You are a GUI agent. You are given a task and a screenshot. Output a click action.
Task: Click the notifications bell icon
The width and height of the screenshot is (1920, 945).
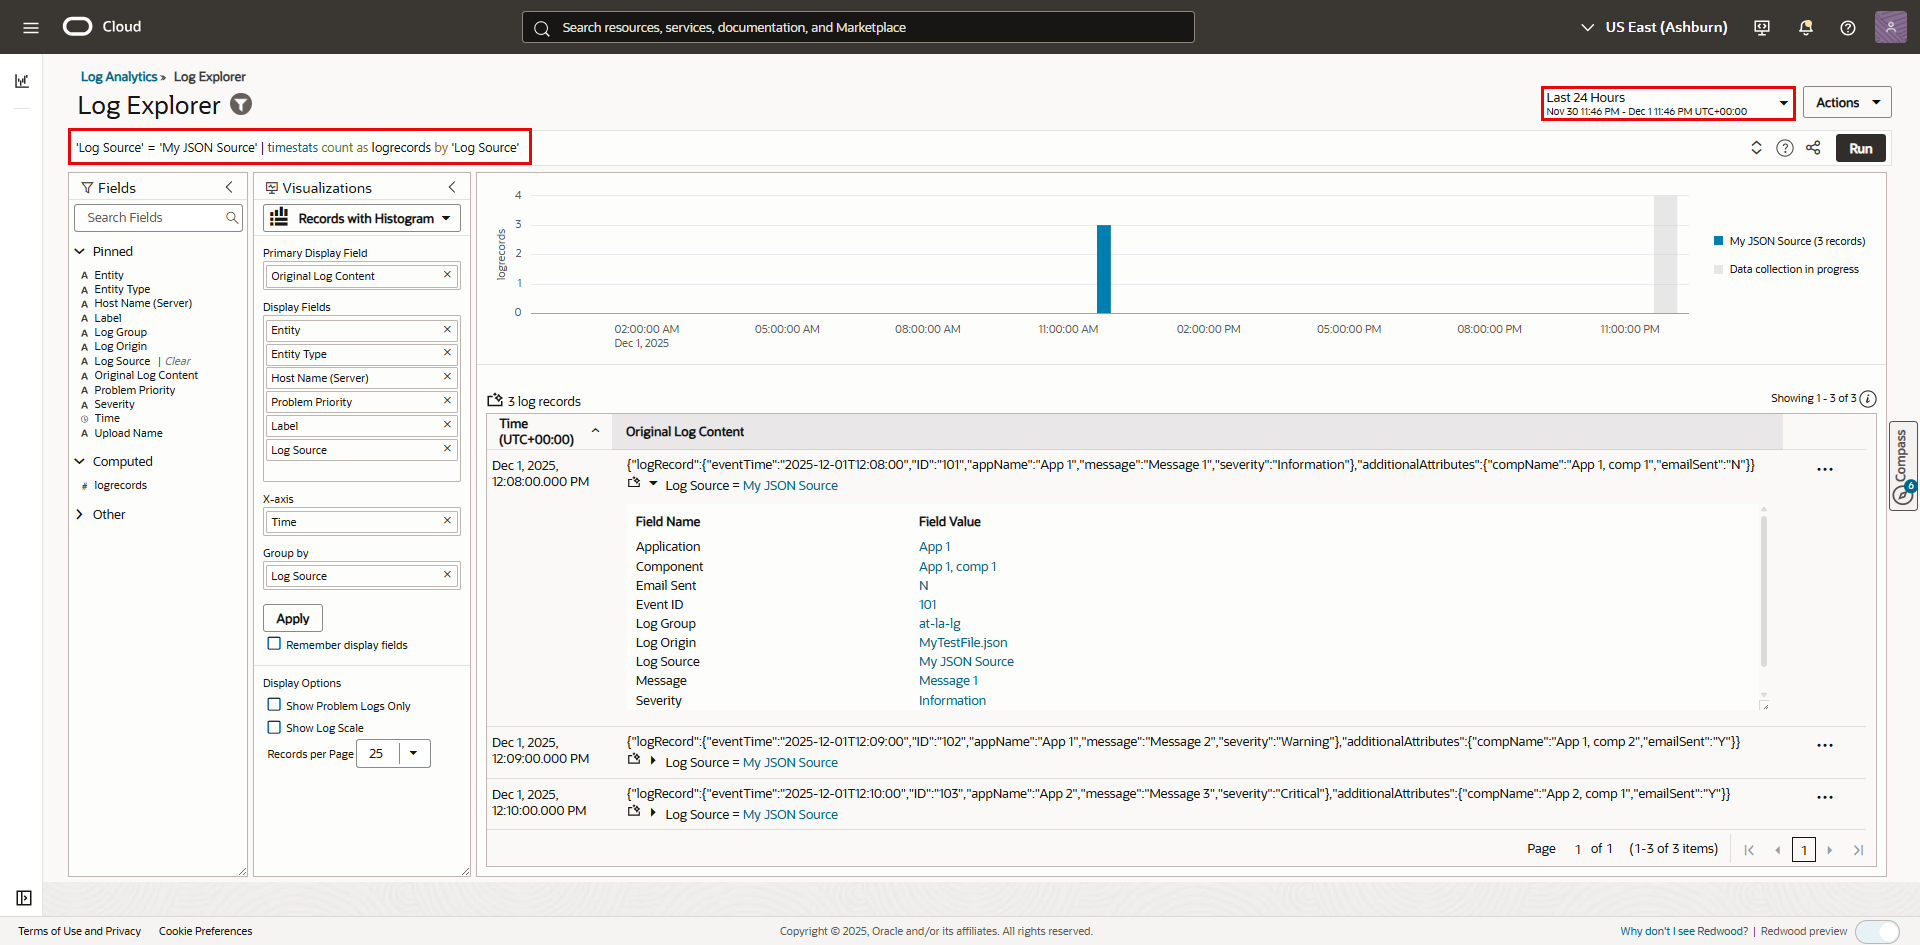click(1805, 27)
